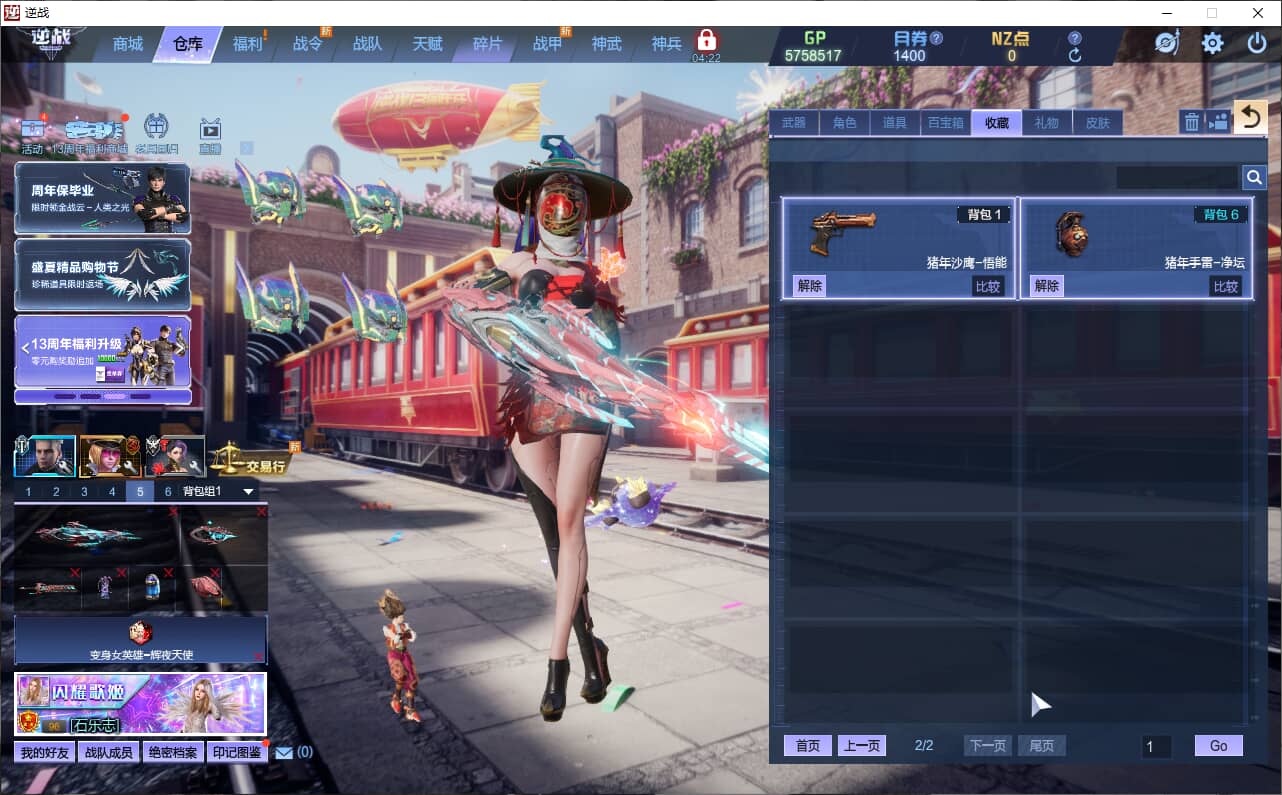
Task: Switch to backpack slot 1
Action: [x=28, y=491]
